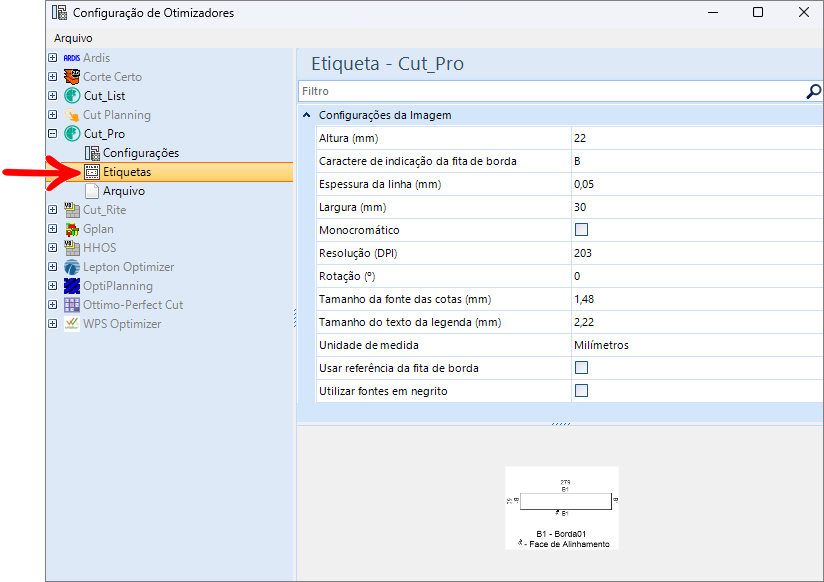Click the filter search magnifier icon

[x=813, y=91]
